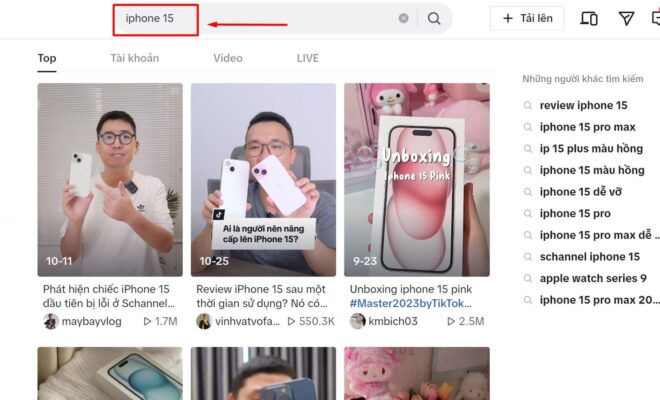Open the vinhvatvofa video thumbnail dated 10-25
This screenshot has height=400, width=660.
click(263, 180)
